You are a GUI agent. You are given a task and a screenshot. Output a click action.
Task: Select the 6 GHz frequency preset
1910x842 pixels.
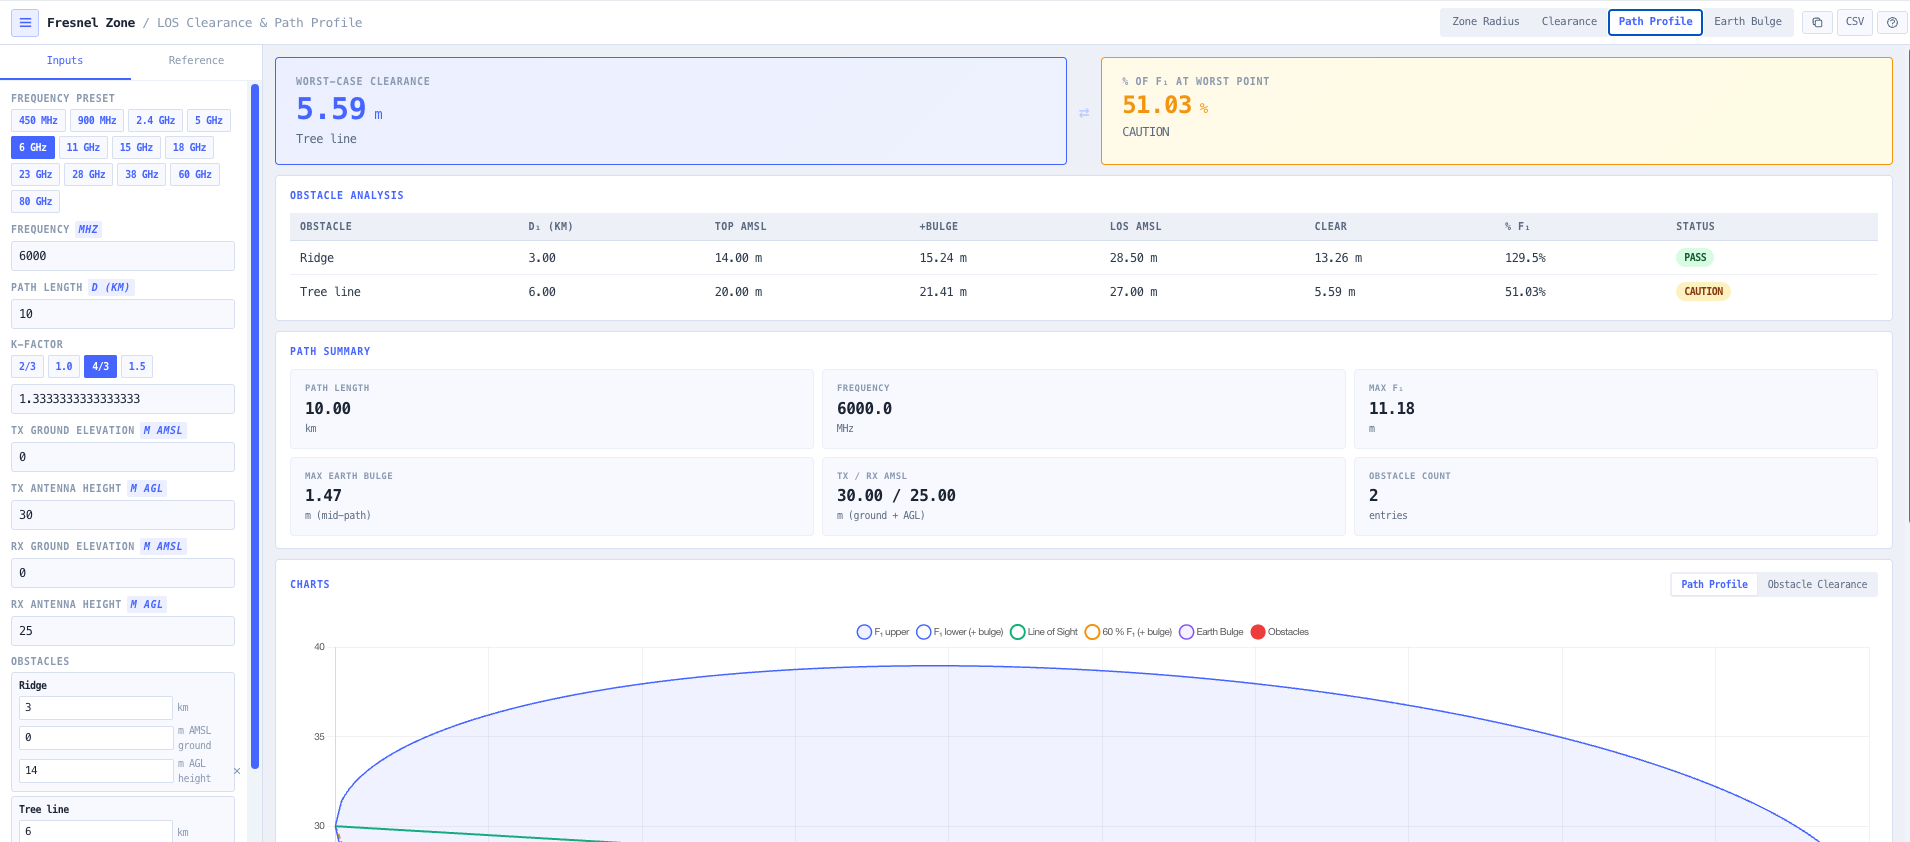[x=33, y=147]
